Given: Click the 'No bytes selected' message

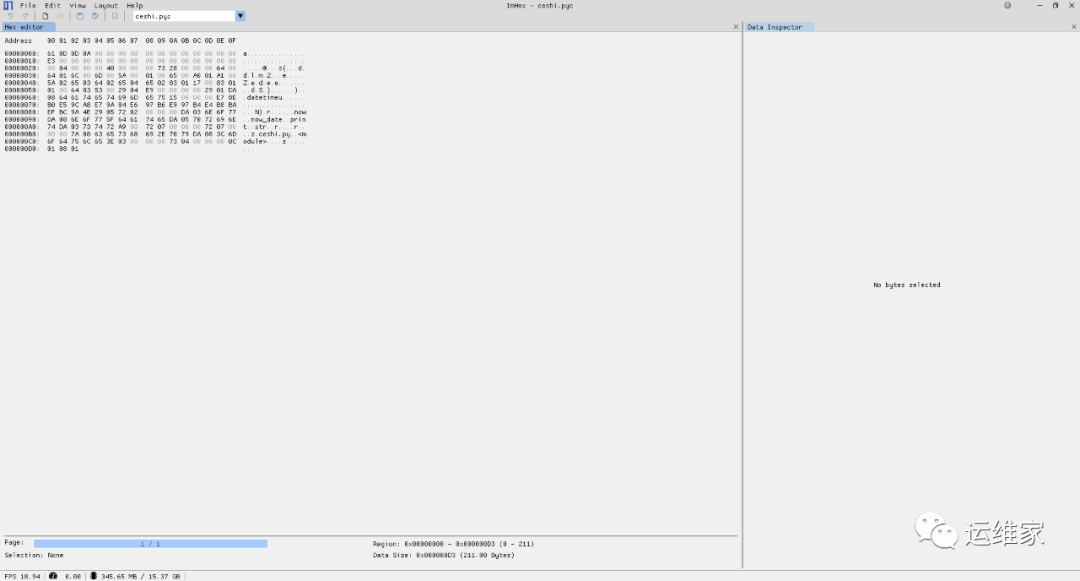Looking at the screenshot, I should [906, 284].
